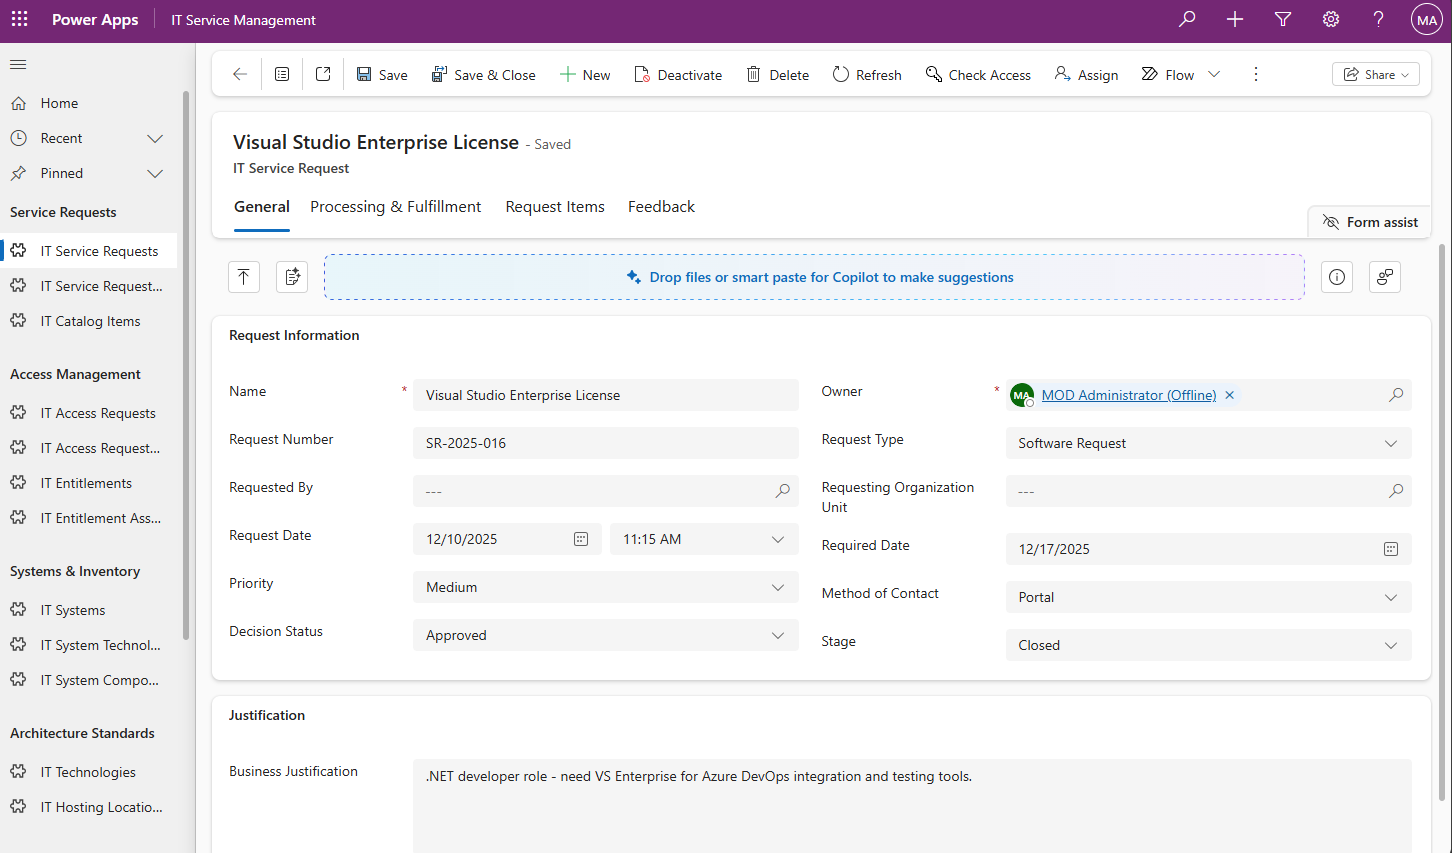
Task: Open the 11:15 AM time dropdown
Action: [704, 539]
